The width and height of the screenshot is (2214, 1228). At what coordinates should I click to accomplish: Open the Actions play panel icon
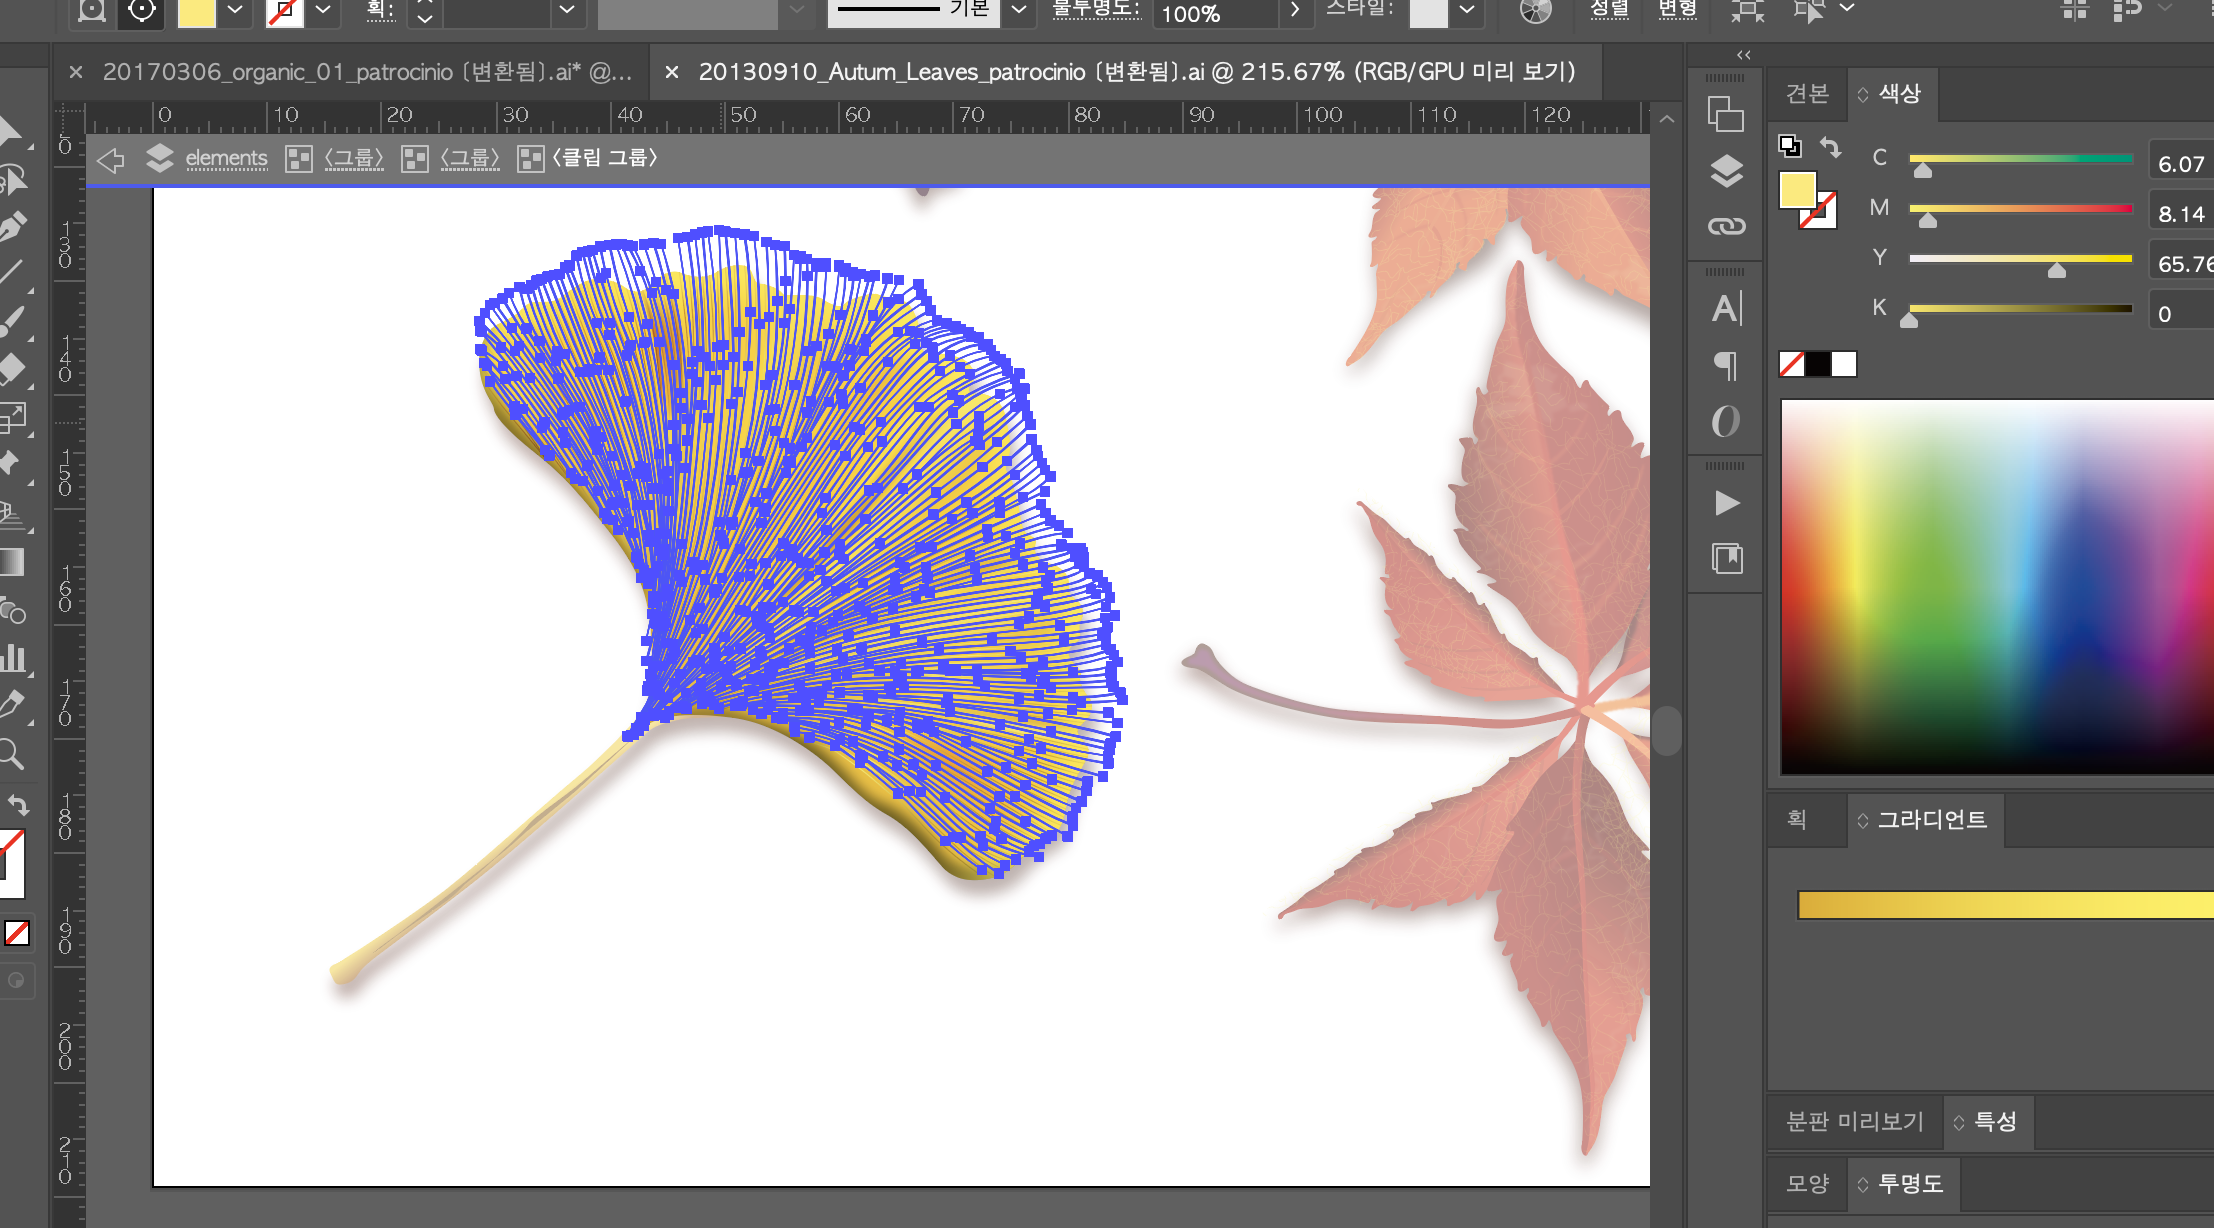click(x=1726, y=502)
